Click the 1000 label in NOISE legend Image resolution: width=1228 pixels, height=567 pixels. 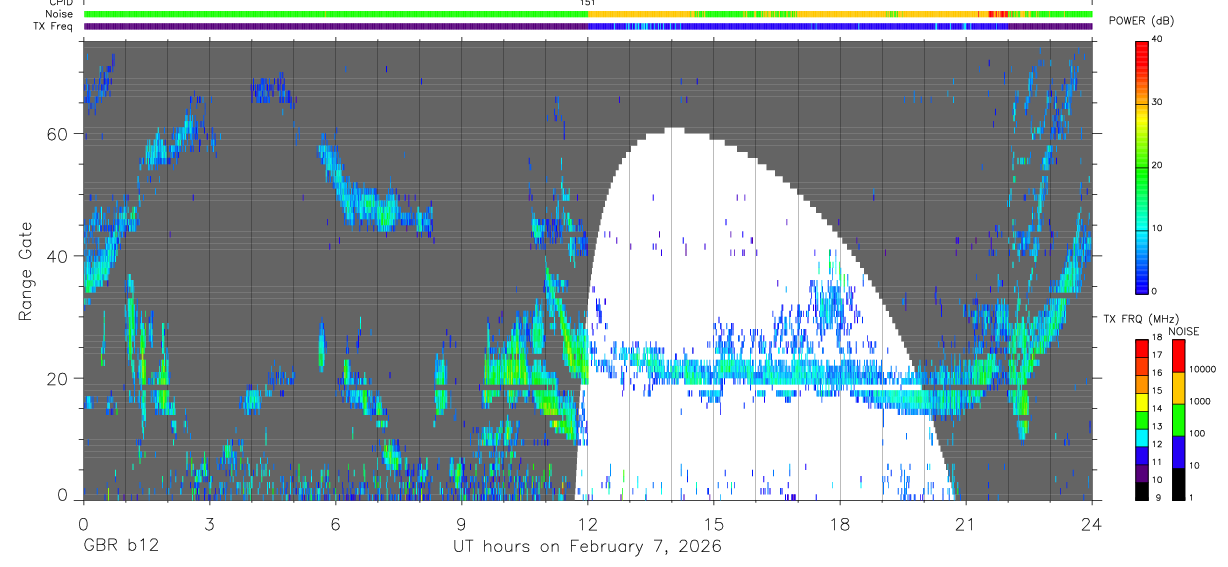pyautogui.click(x=1200, y=401)
